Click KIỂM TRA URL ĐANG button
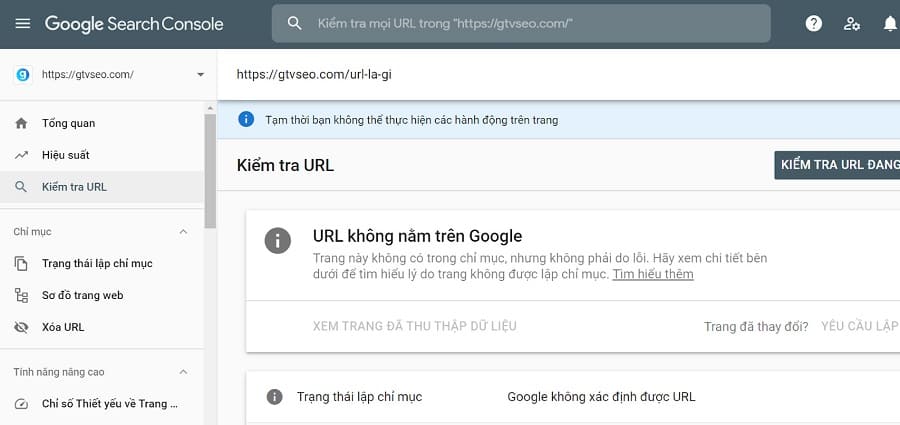Viewport: 900px width, 425px height. 837,165
